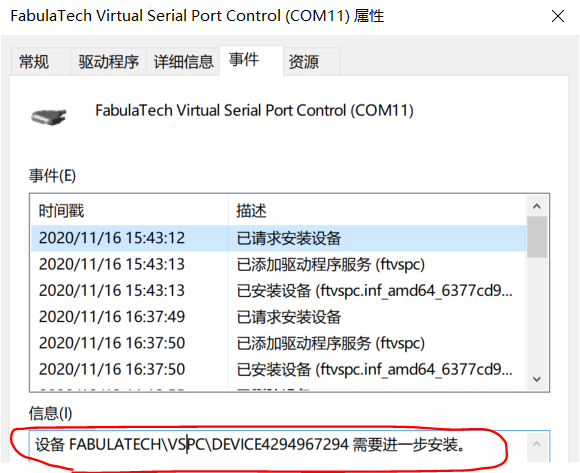Select the 16:37:50 已安装设备 event row
Screen dimensions: 580x473
[279, 369]
